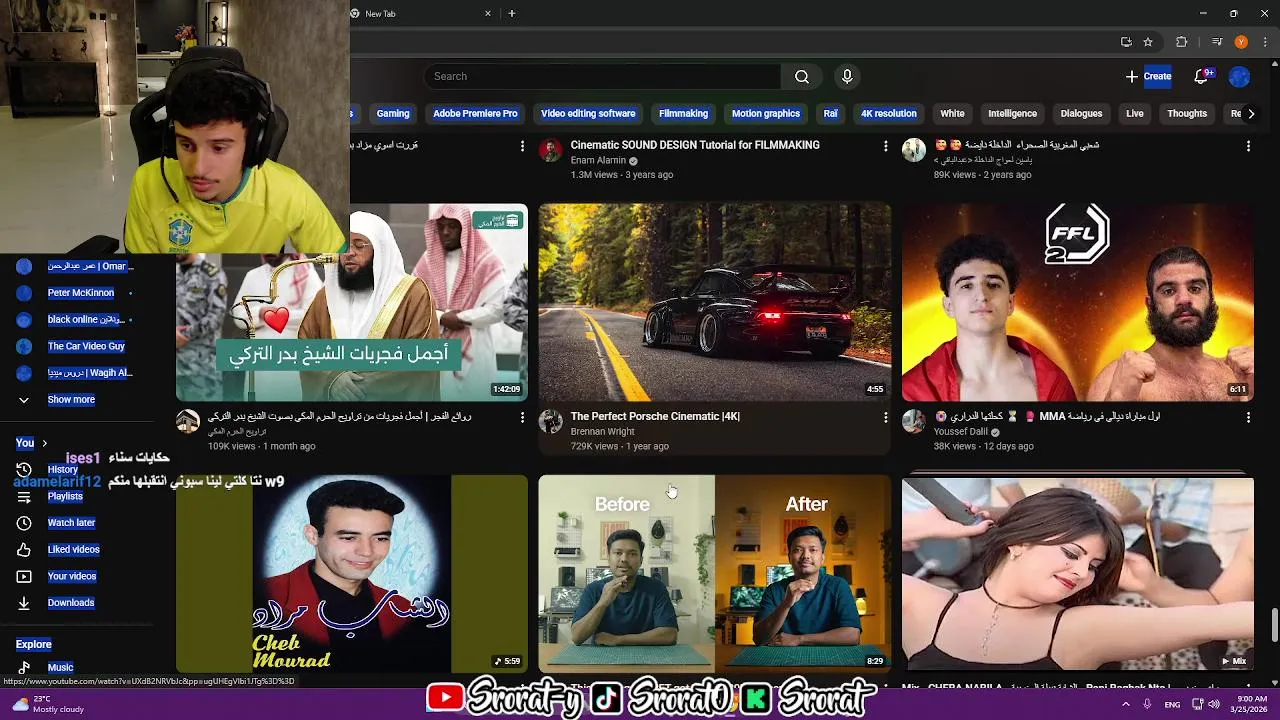Select the Thoughts filter chip
1280x720 pixels.
coord(1187,114)
